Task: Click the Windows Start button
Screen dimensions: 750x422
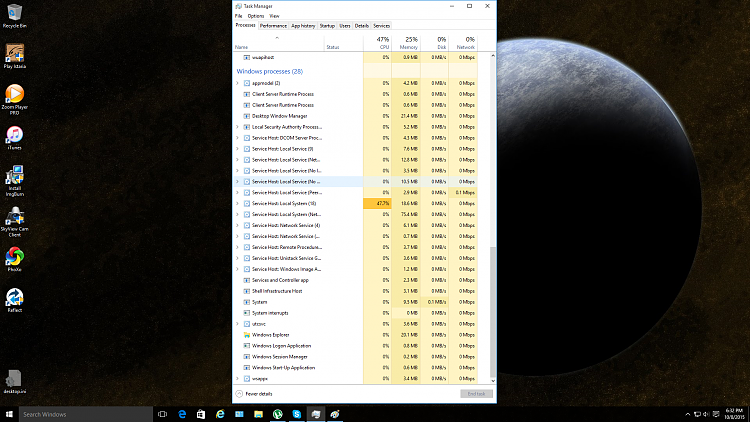Action: tap(9, 414)
